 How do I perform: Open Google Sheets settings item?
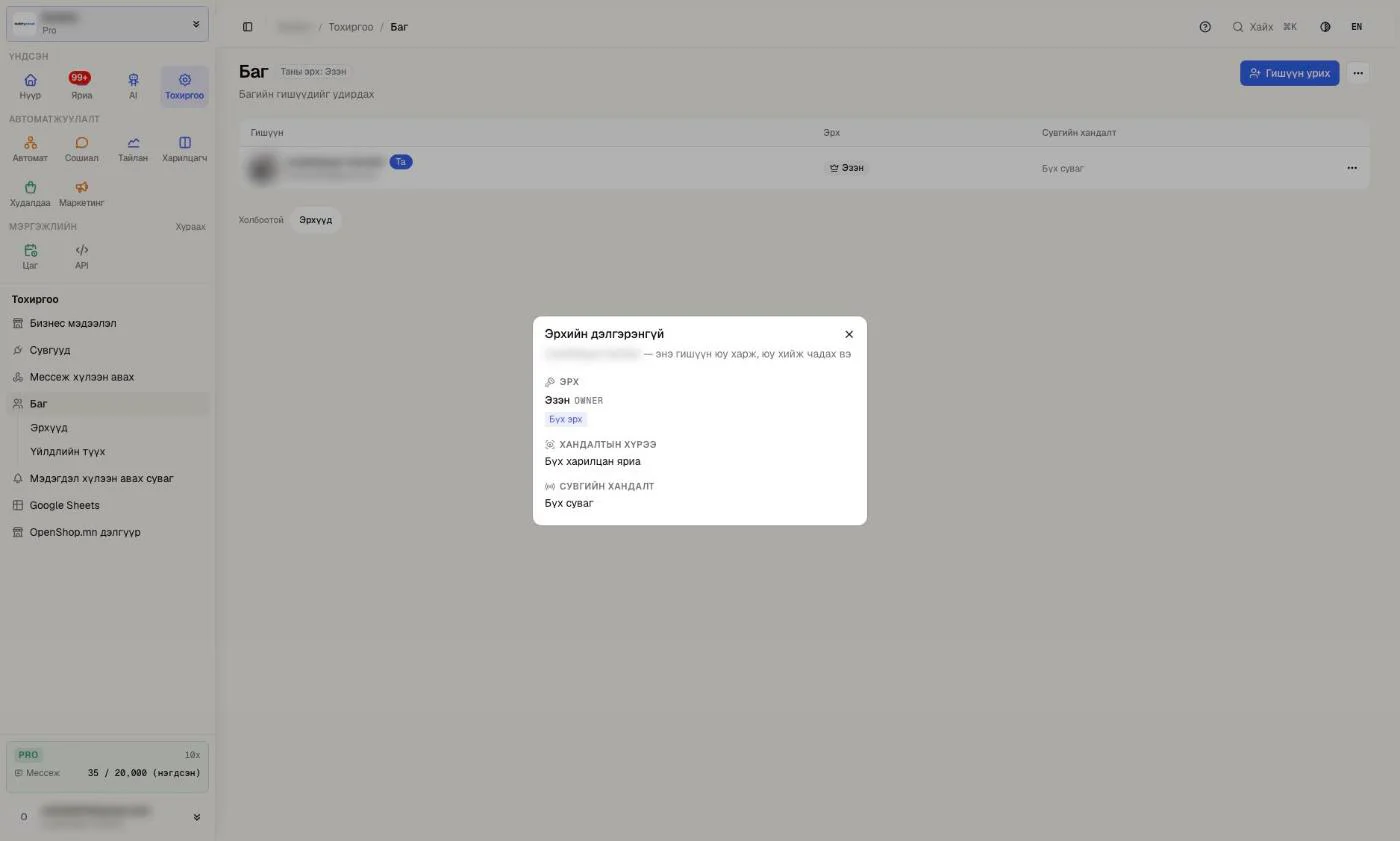pyautogui.click(x=107, y=505)
